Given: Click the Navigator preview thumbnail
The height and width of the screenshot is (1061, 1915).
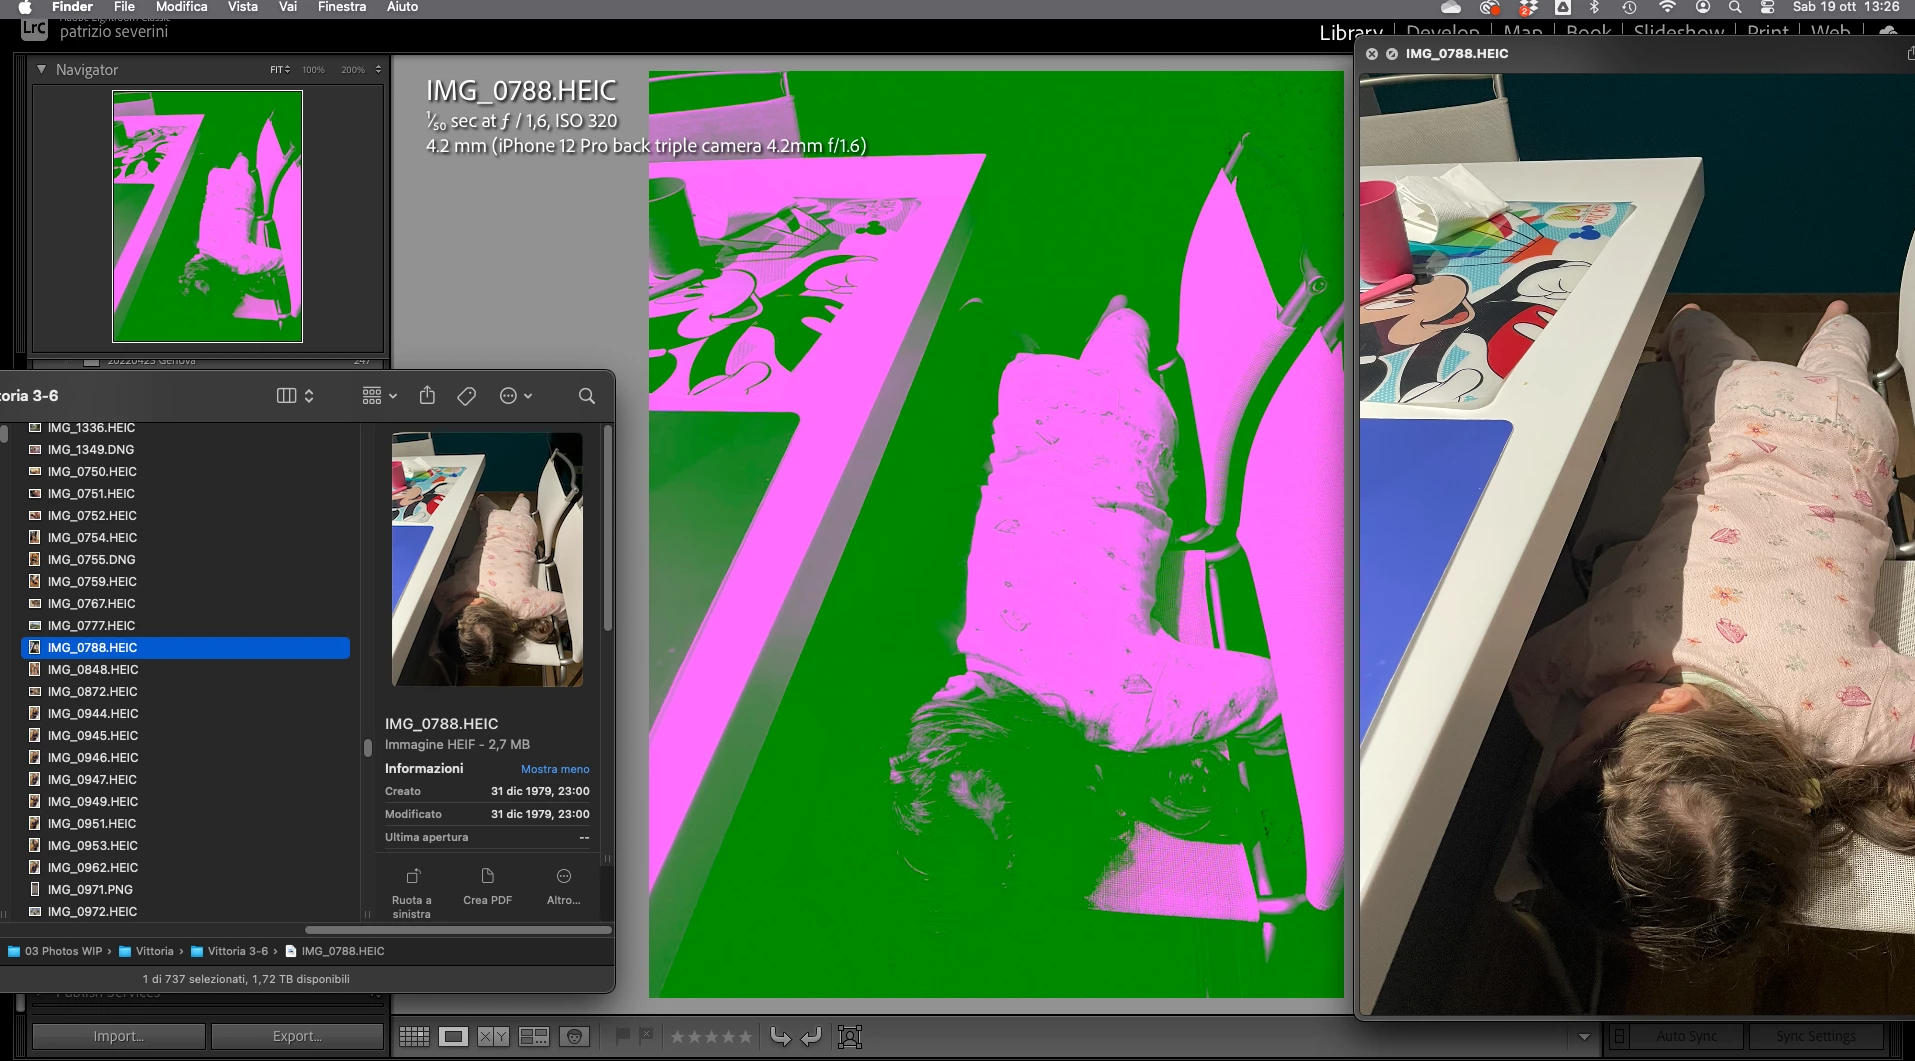Looking at the screenshot, I should [x=207, y=216].
